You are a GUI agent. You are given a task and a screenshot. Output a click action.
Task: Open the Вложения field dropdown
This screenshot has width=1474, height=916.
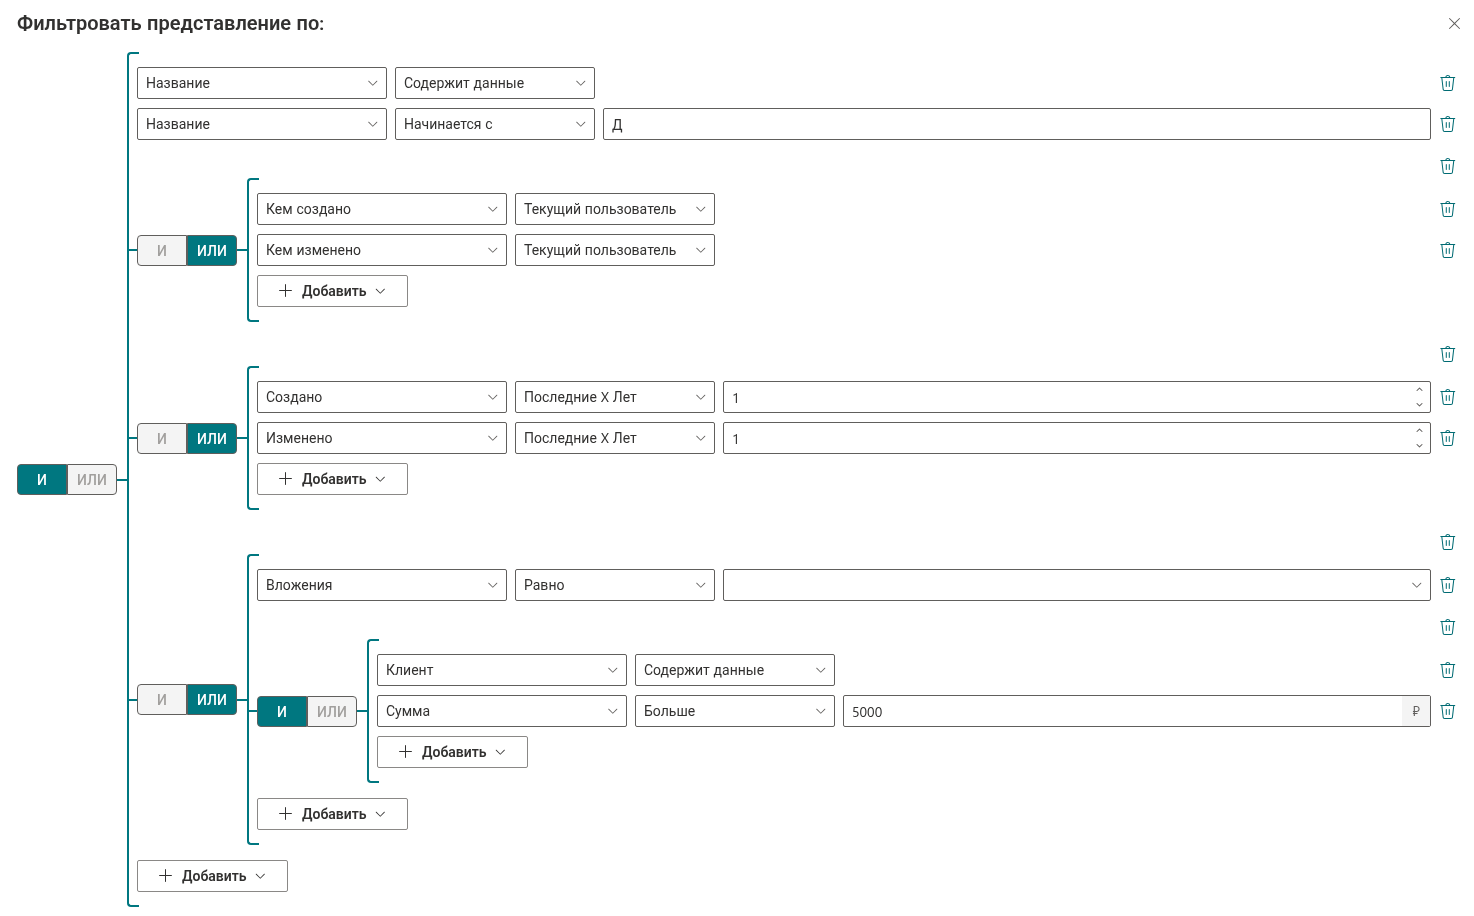coord(382,585)
